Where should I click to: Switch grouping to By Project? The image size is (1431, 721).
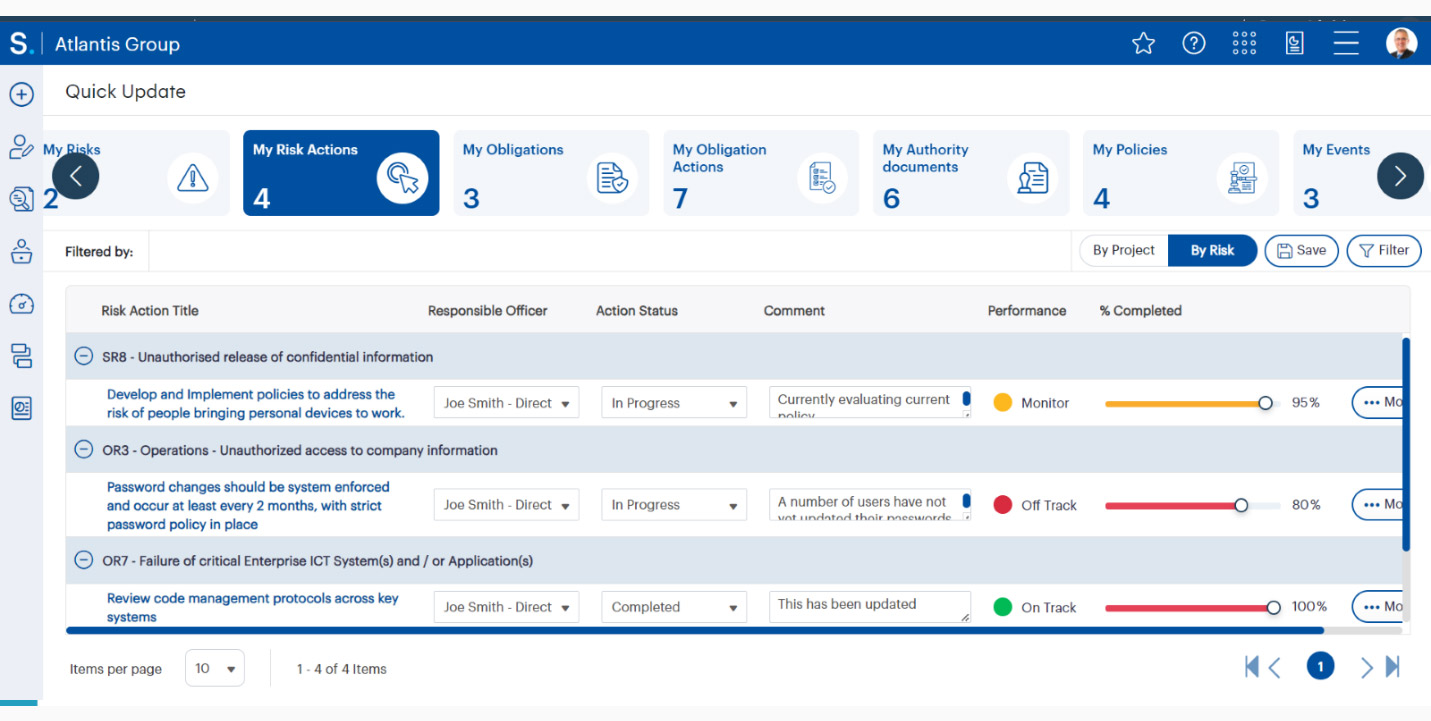click(1123, 250)
